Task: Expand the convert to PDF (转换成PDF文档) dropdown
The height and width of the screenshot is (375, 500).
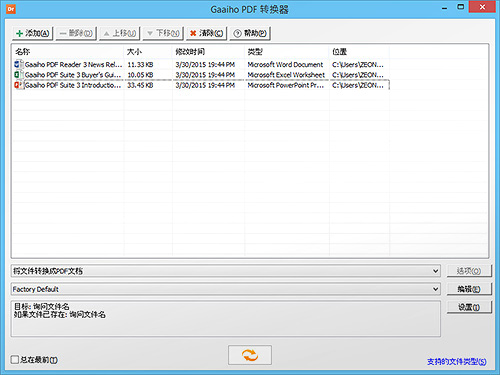Action: tap(225, 271)
